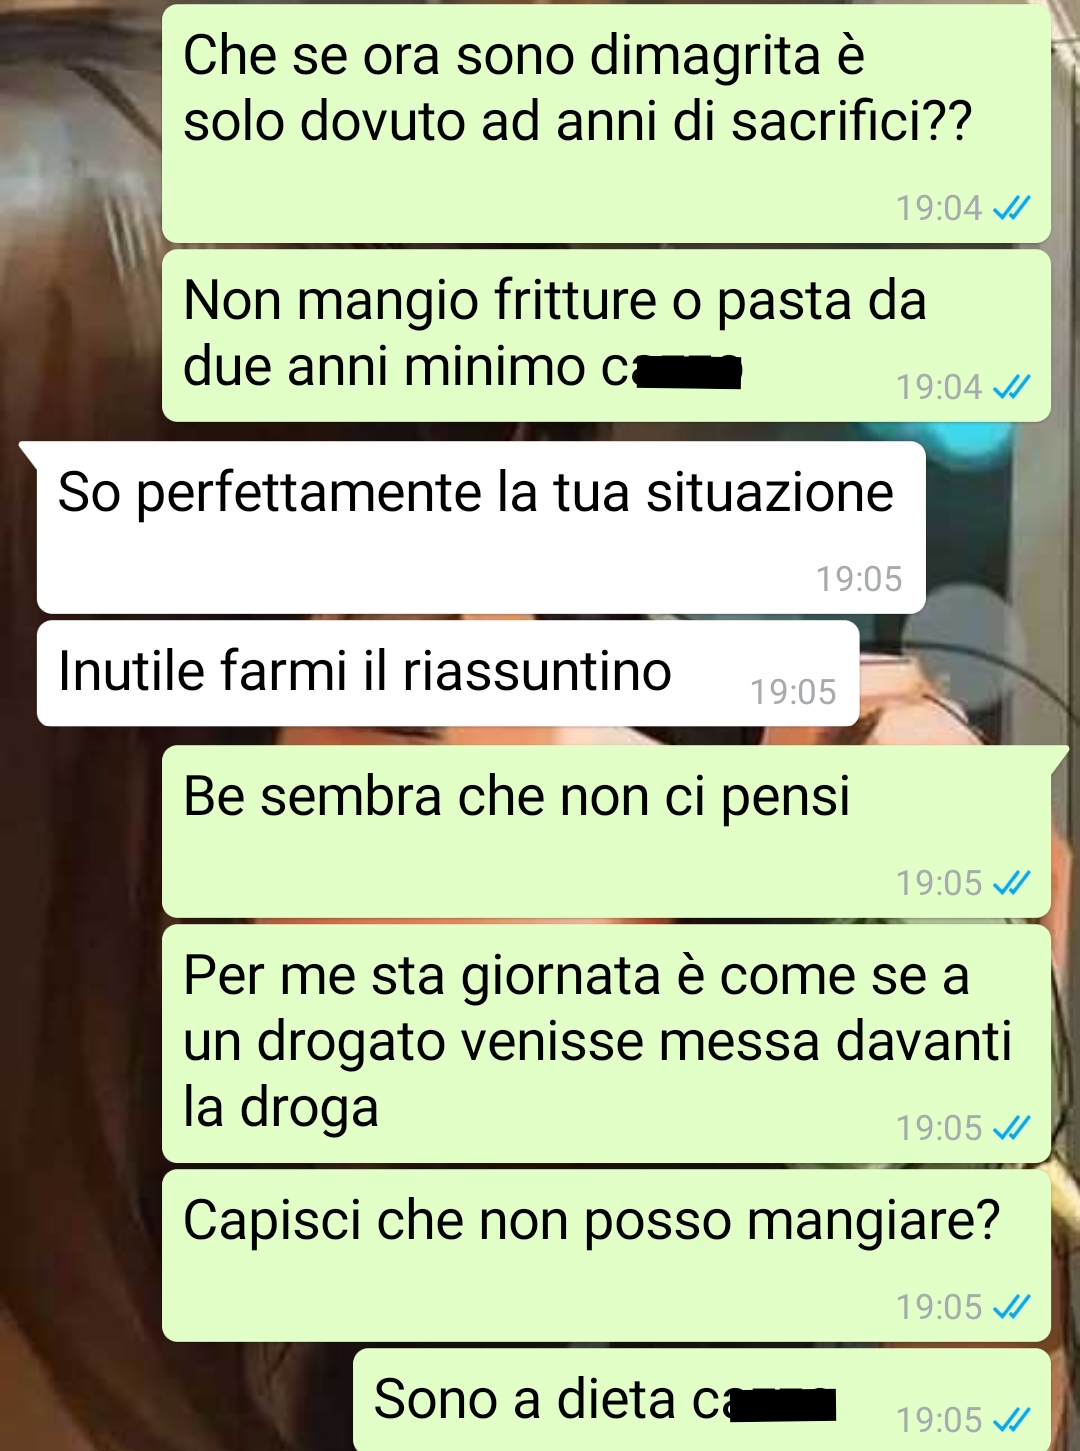Tap the 'Per me sta giornata' message bubble

pos(606,1043)
